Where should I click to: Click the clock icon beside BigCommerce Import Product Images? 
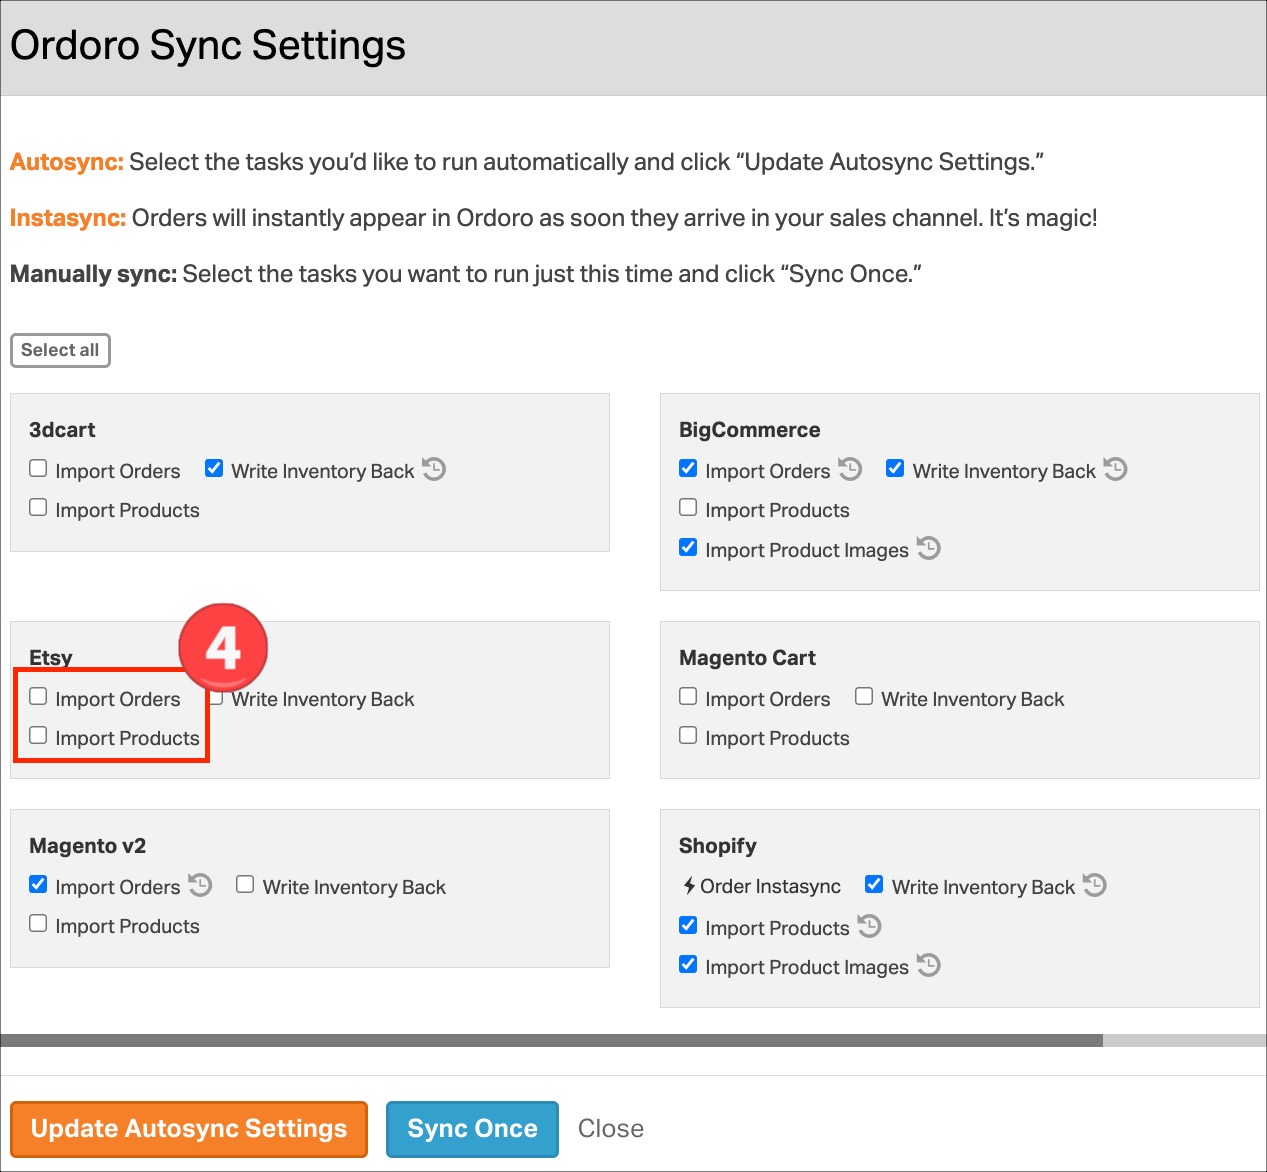click(x=929, y=548)
